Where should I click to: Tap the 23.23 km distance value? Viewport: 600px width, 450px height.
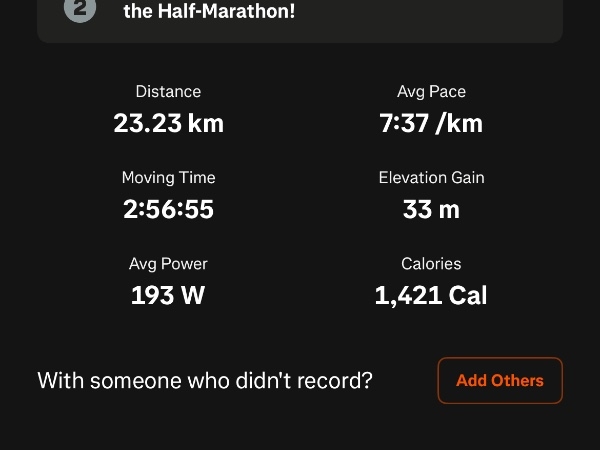coord(168,124)
